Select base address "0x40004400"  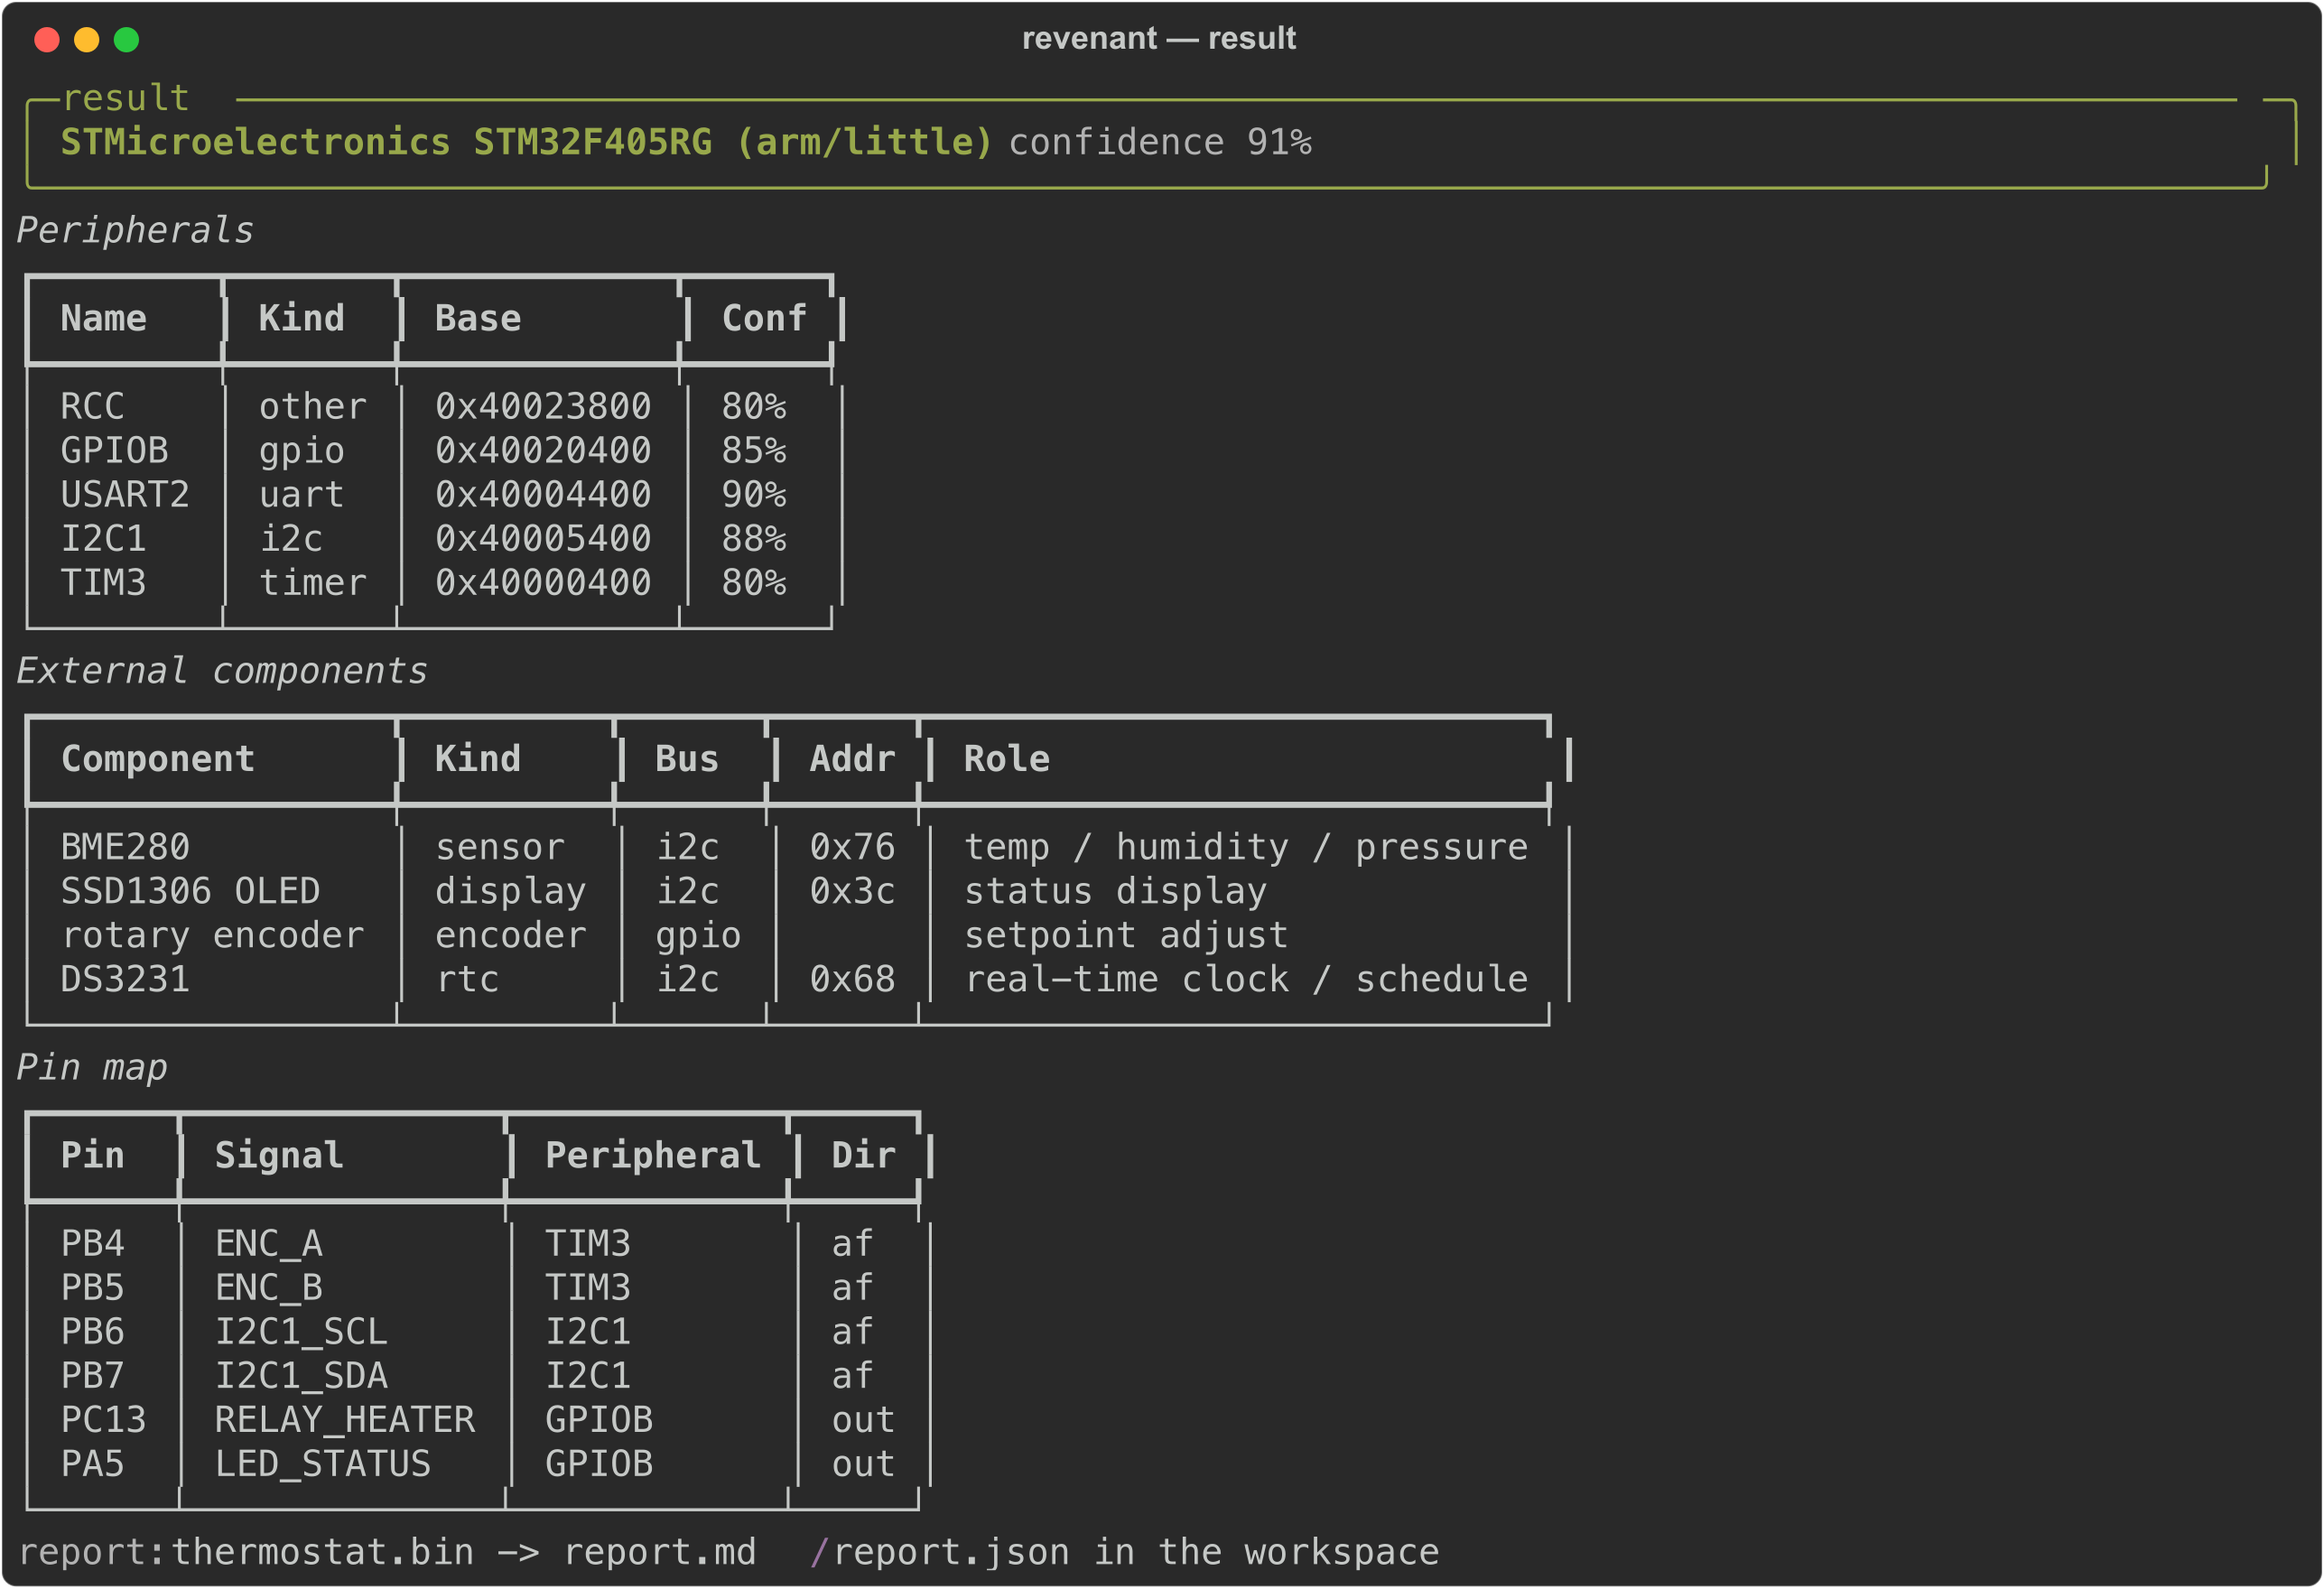(x=543, y=495)
